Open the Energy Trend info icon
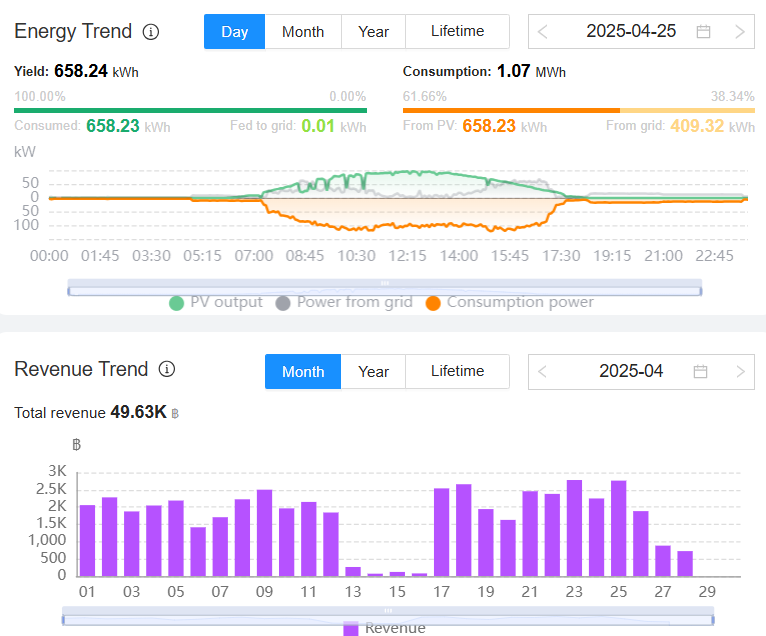 (150, 32)
